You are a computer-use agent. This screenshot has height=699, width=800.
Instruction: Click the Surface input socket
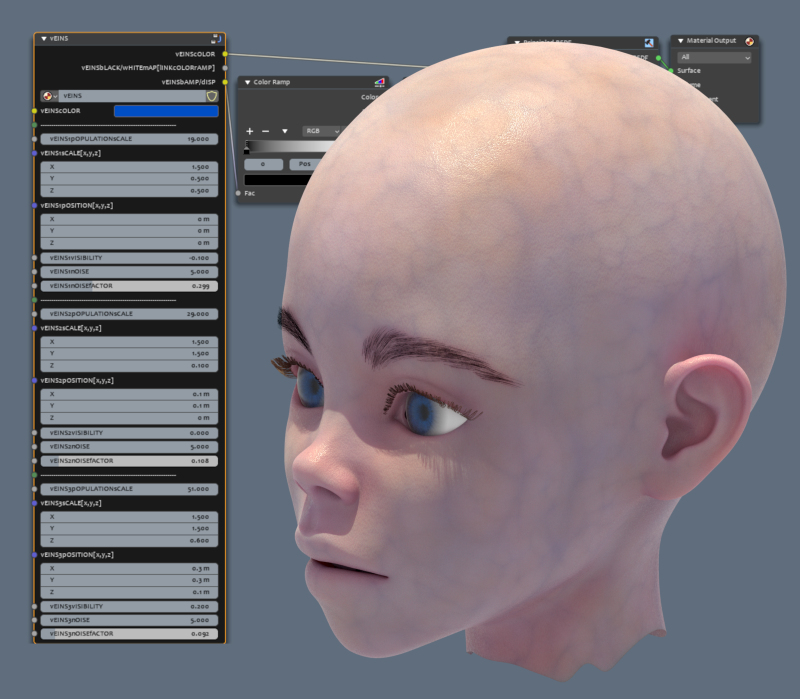pyautogui.click(x=671, y=71)
